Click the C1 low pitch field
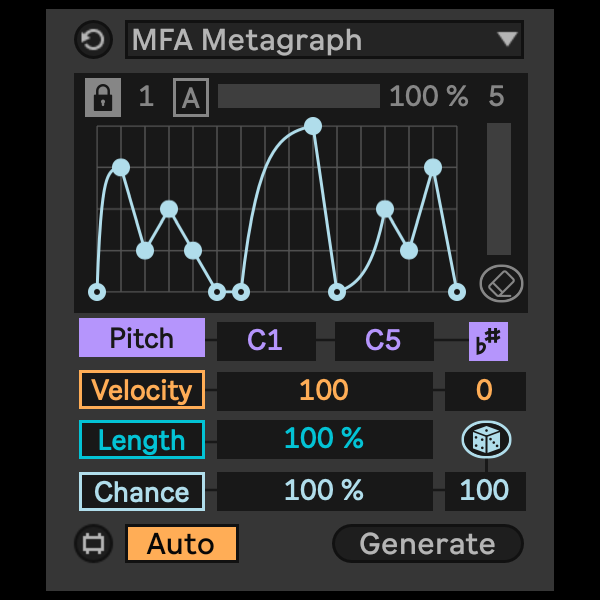Viewport: 600px width, 600px height. pyautogui.click(x=265, y=341)
